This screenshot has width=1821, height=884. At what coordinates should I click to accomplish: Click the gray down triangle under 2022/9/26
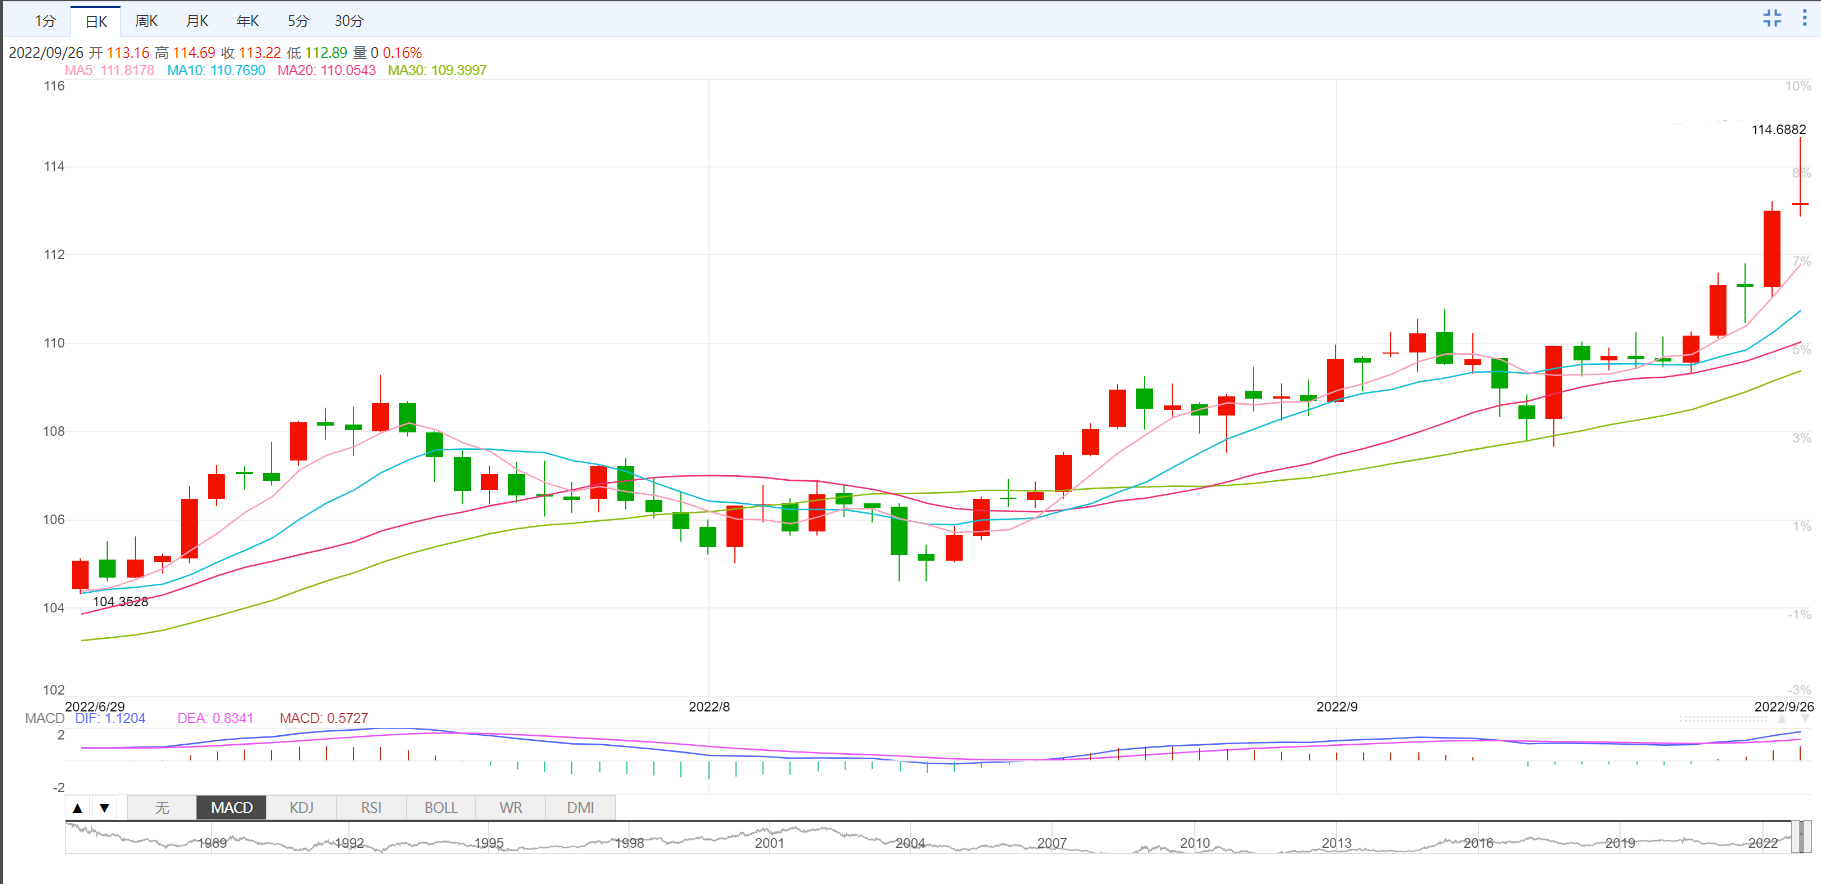(x=1805, y=718)
